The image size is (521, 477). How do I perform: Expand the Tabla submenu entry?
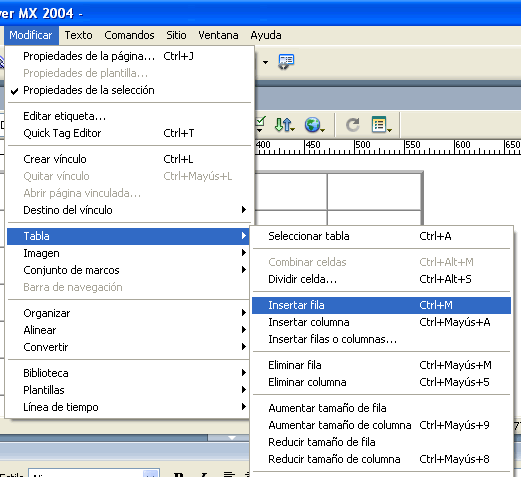click(x=128, y=236)
